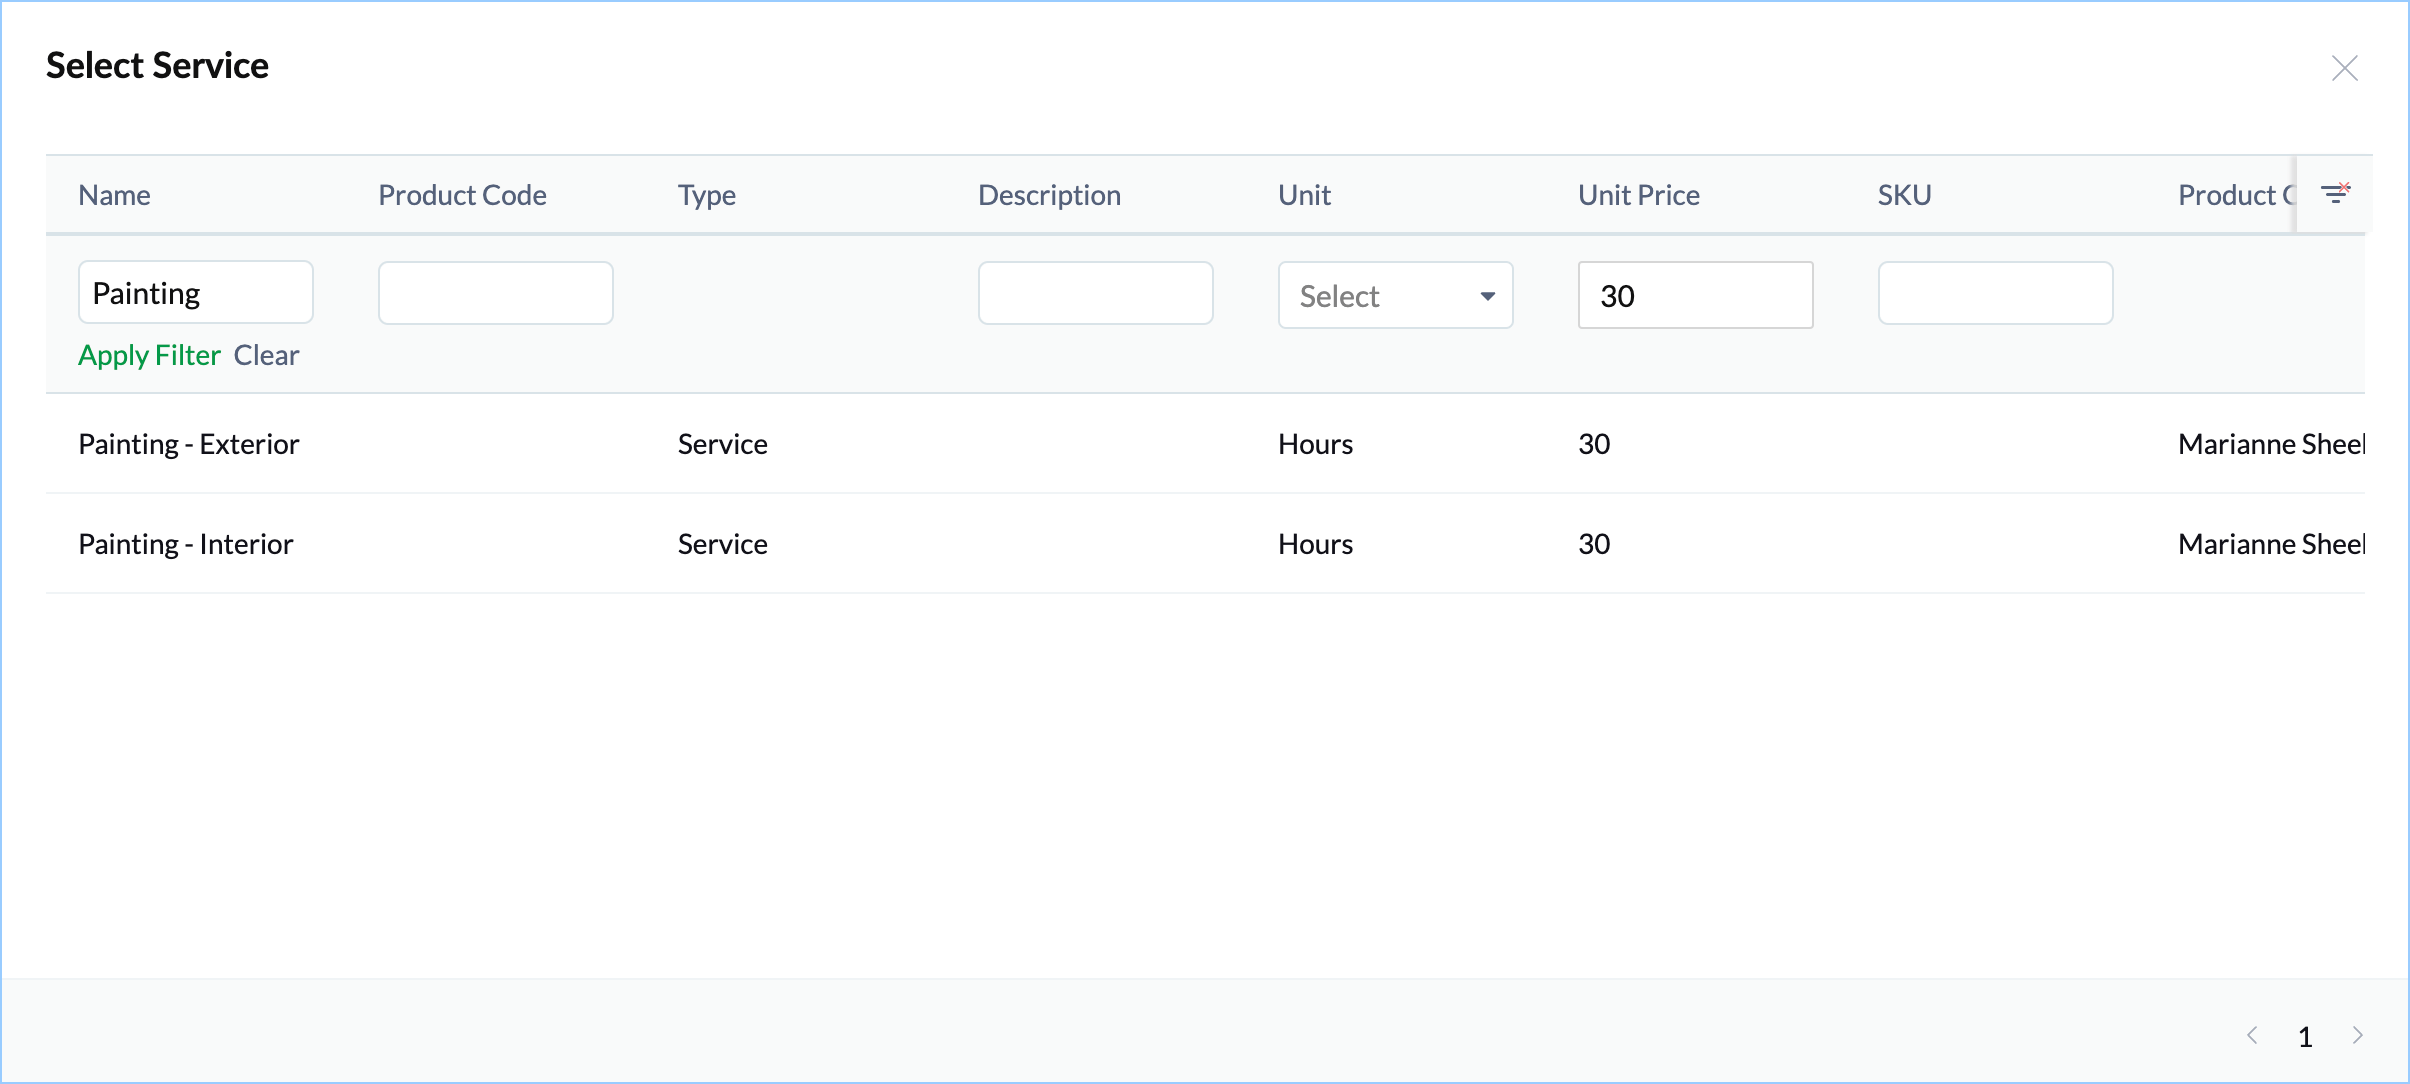This screenshot has height=1084, width=2410.
Task: Click the Name column header
Action: [114, 195]
